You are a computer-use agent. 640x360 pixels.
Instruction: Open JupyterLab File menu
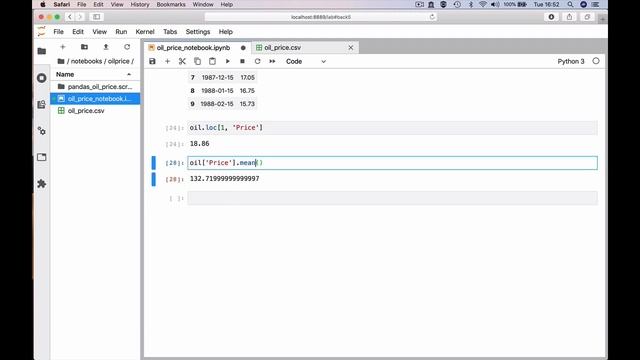58,31
